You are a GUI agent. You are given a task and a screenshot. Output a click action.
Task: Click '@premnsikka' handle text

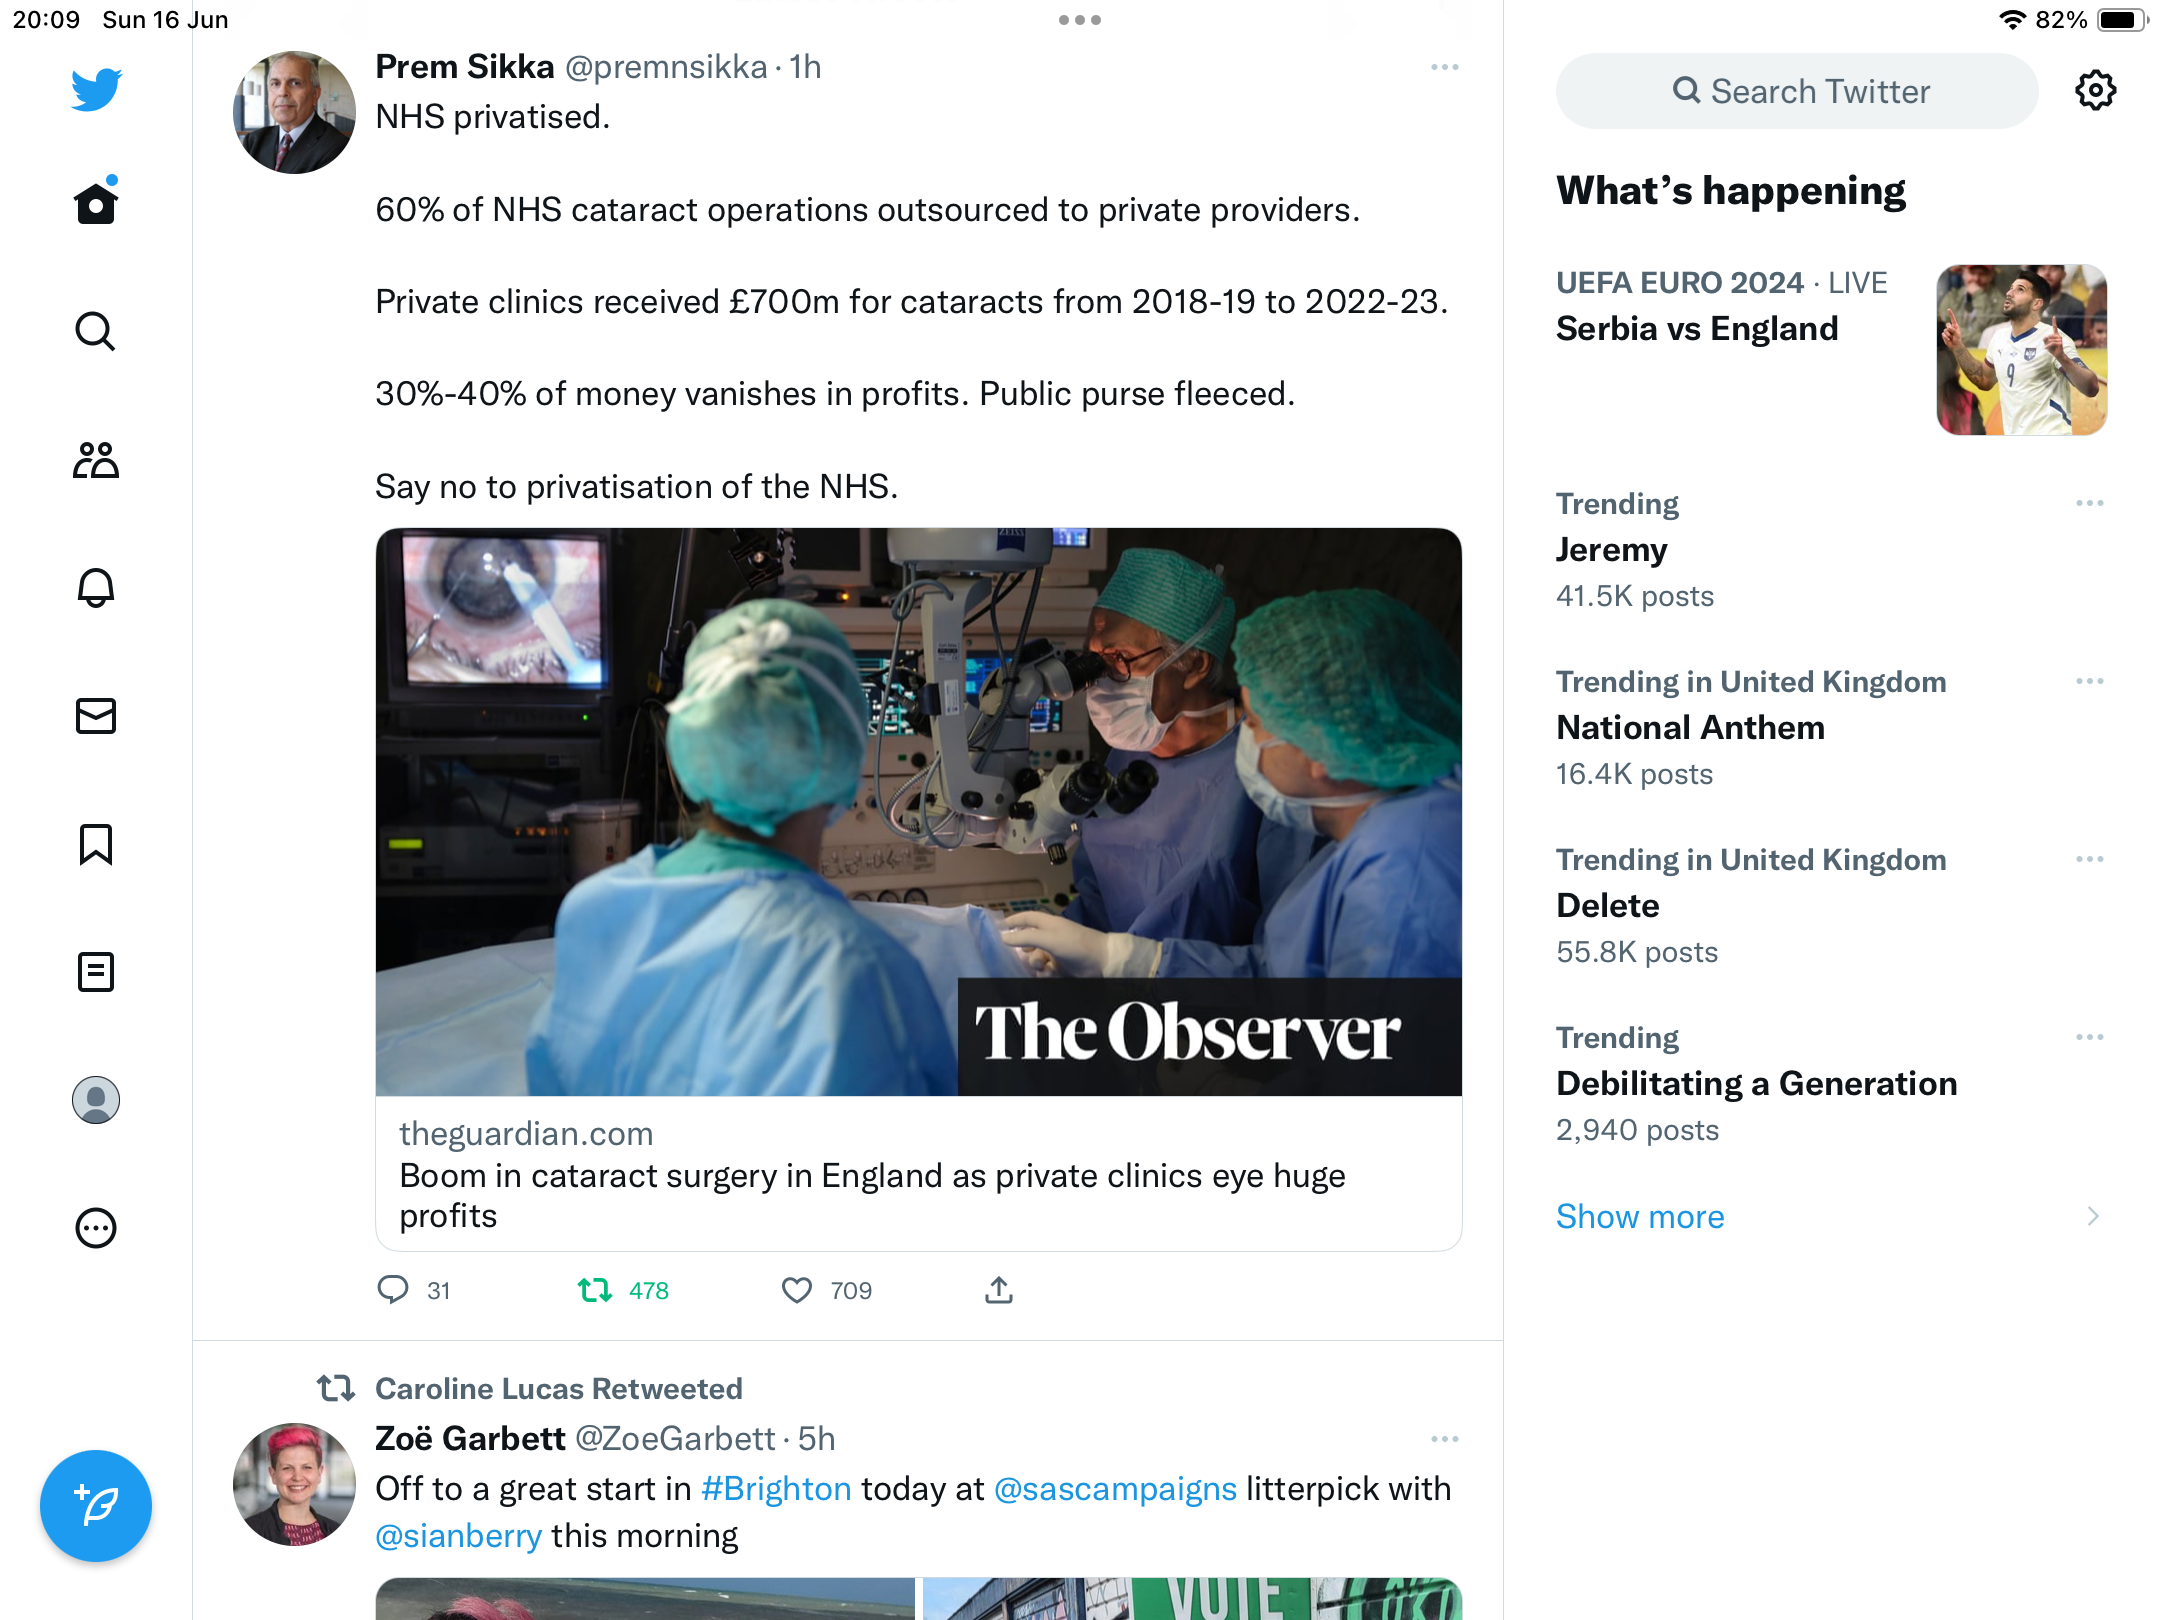click(x=666, y=67)
